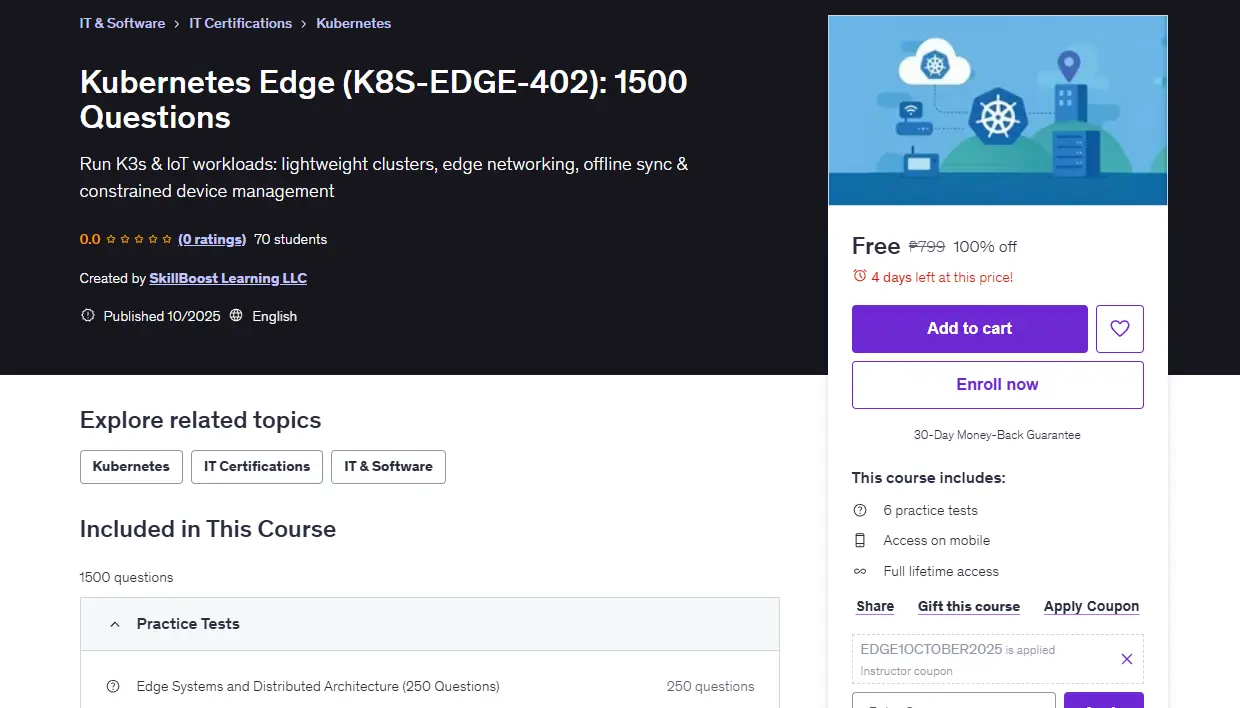Open Edge Systems and Distributed Architecture test

318,686
